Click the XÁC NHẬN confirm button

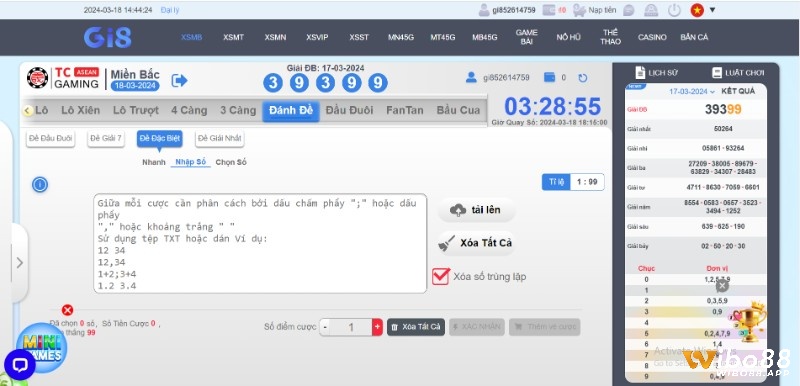pyautogui.click(x=477, y=327)
